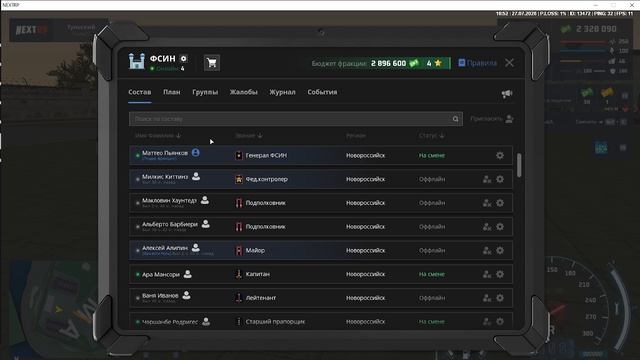Viewport: 640px width, 360px height.
Task: Open the Жалобы tab
Action: 244,92
